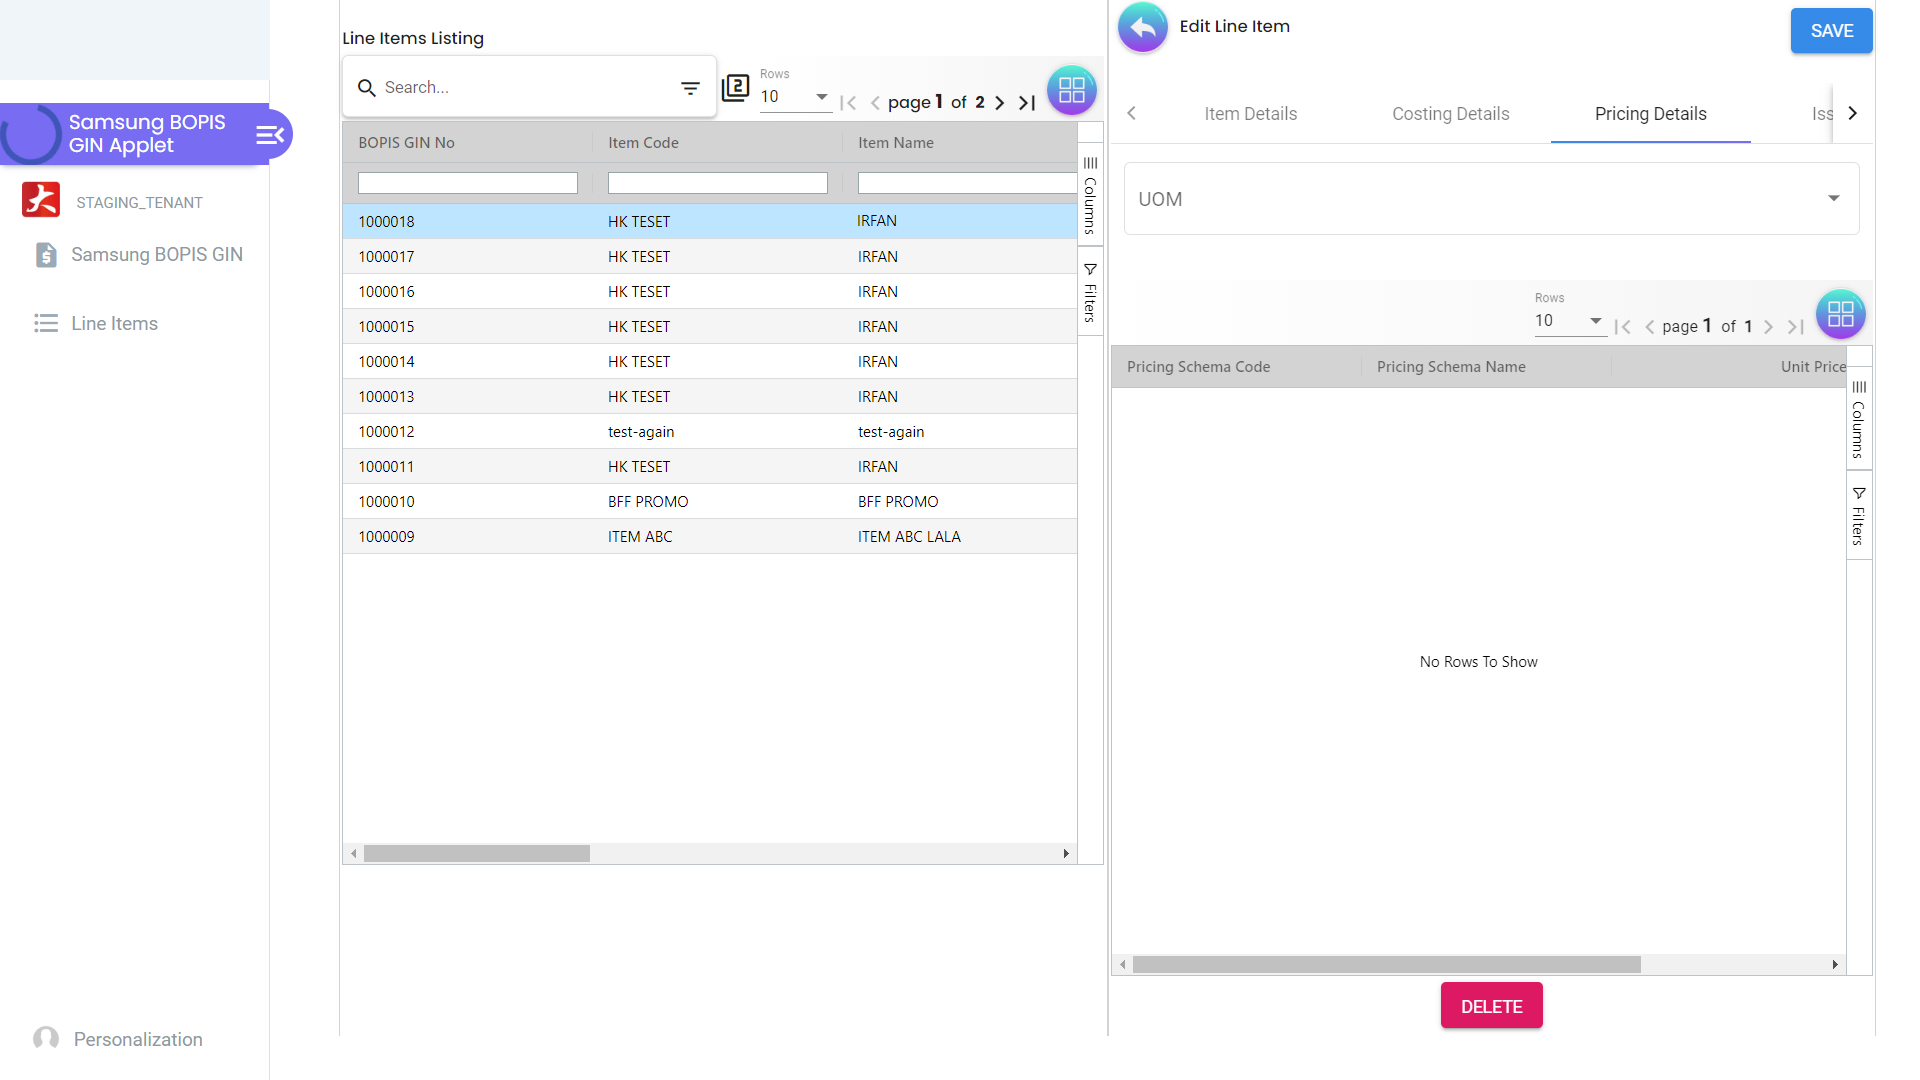Go to next page in listing

pyautogui.click(x=999, y=102)
